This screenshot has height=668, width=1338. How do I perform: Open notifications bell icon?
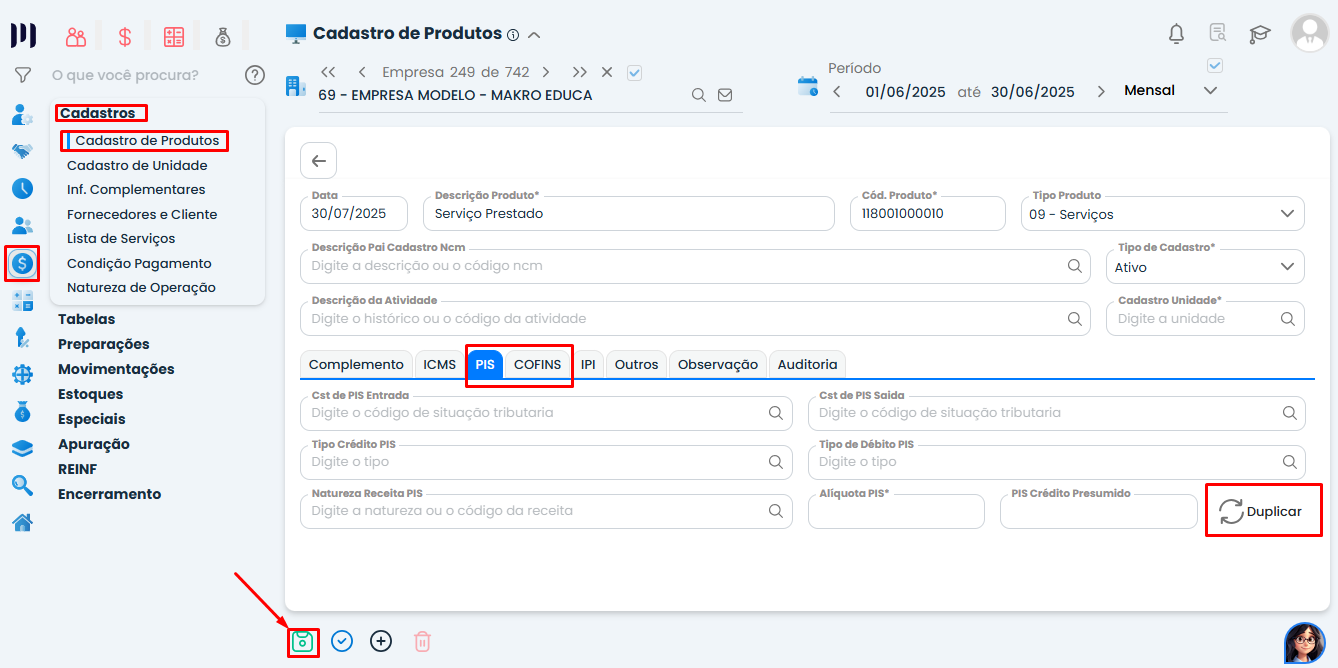(x=1176, y=33)
